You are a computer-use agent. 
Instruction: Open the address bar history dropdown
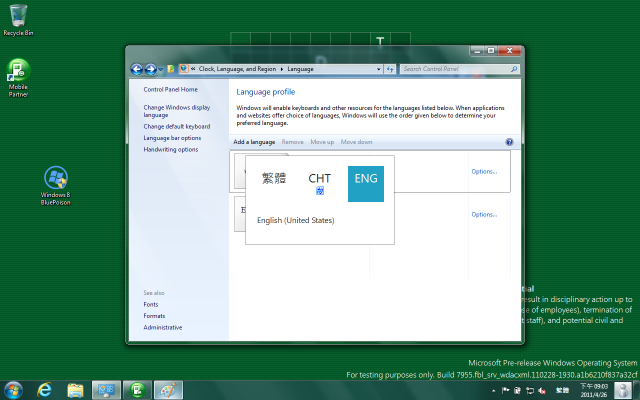(x=379, y=69)
